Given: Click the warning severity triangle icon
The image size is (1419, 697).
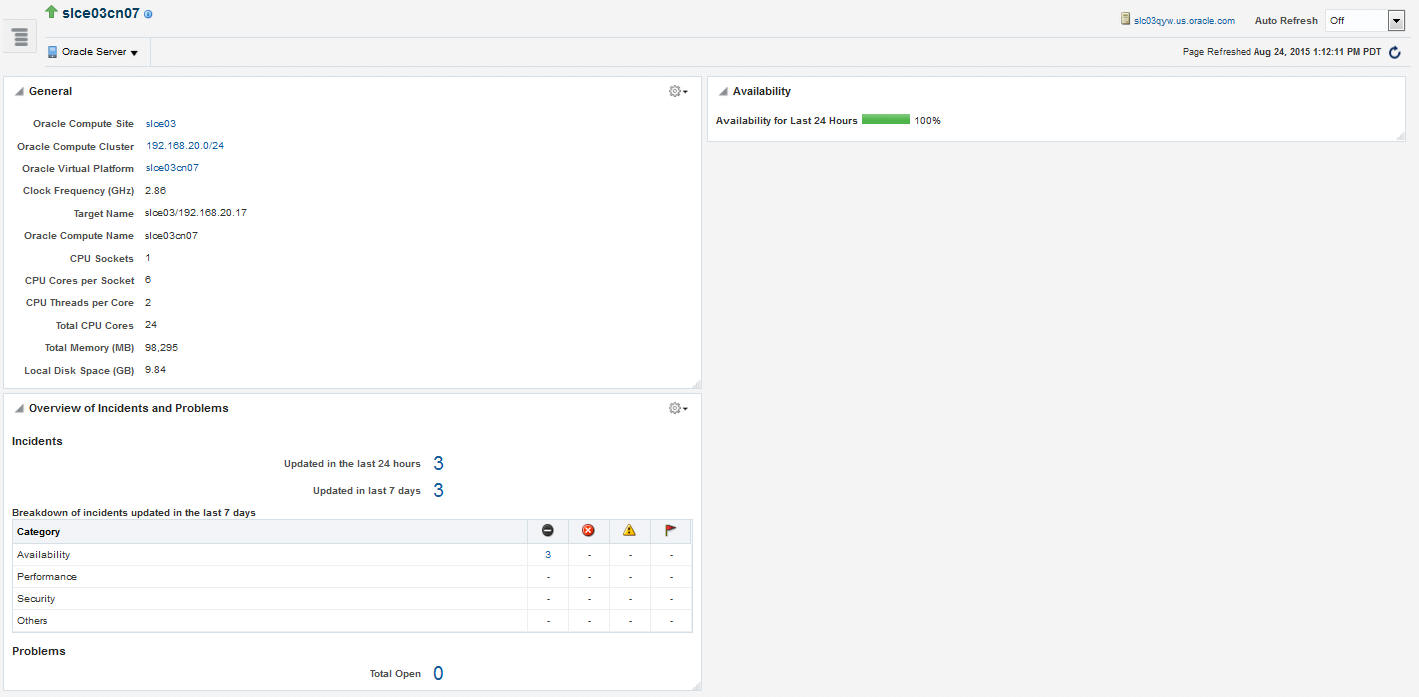Looking at the screenshot, I should click(629, 531).
